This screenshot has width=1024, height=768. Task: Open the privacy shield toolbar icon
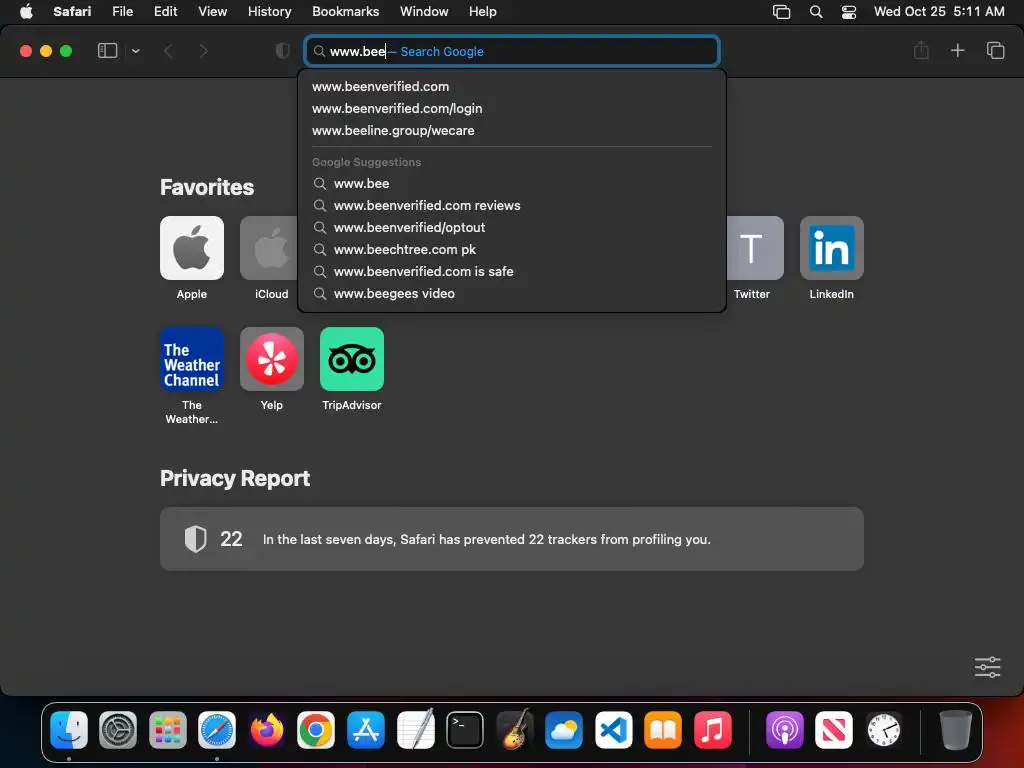[283, 51]
